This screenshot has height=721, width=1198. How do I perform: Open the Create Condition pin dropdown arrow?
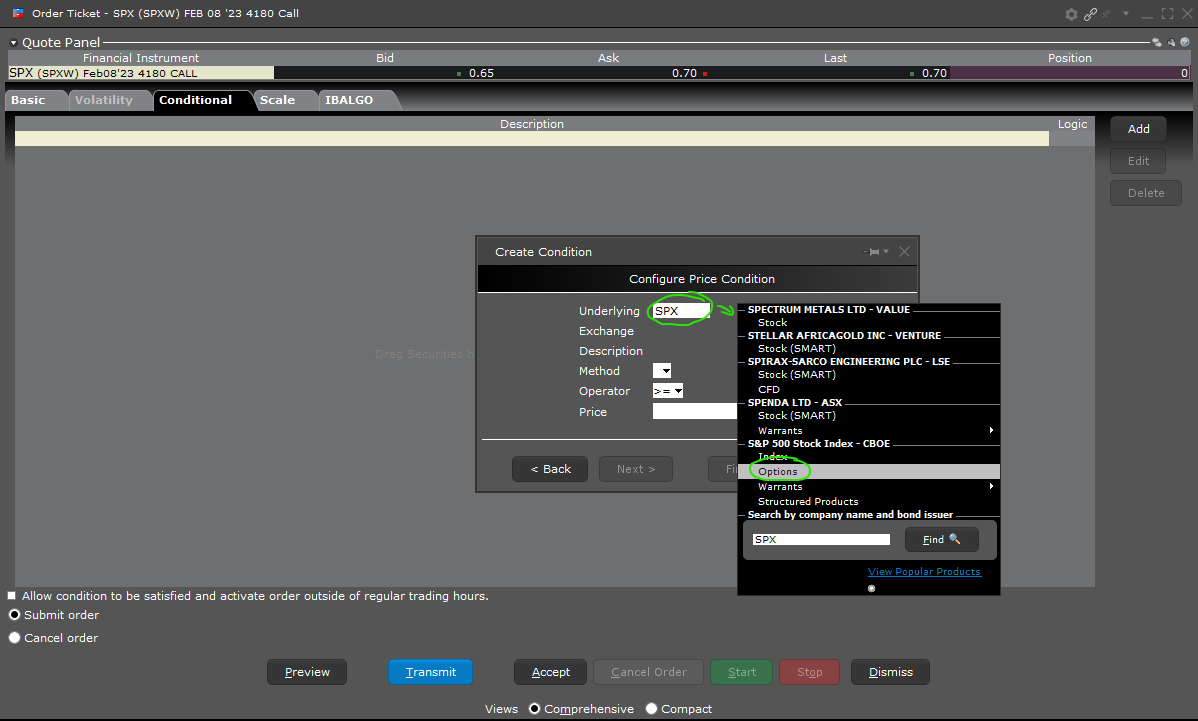coord(886,252)
